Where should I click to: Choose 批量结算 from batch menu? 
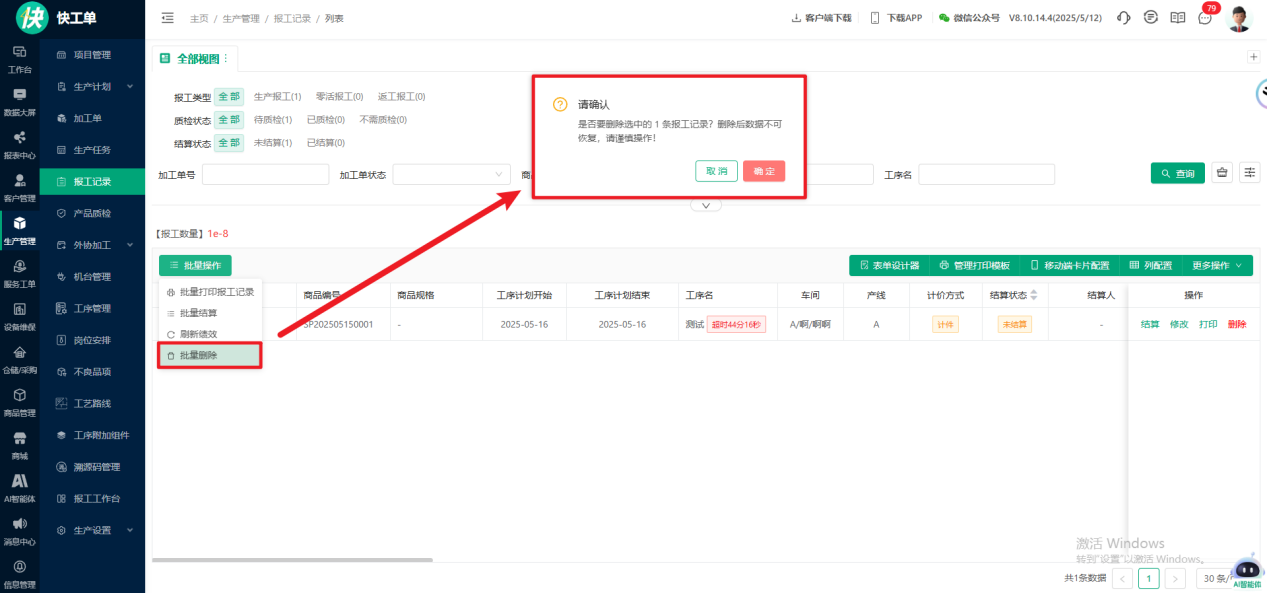coord(197,313)
